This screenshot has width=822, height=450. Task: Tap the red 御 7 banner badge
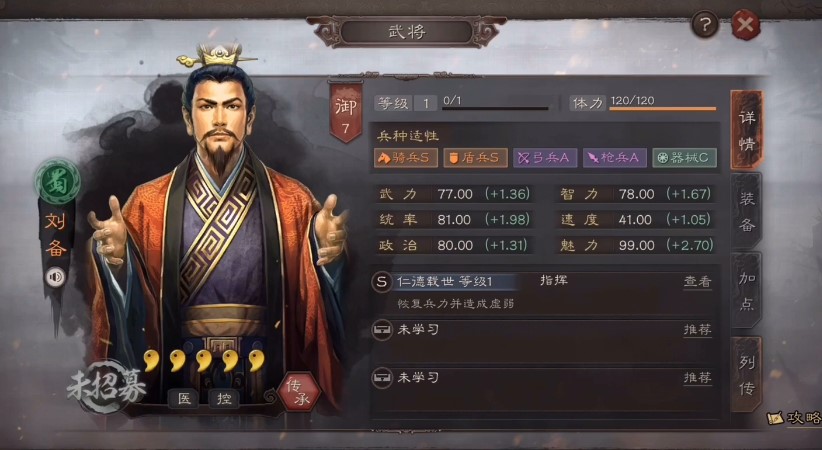(x=345, y=113)
